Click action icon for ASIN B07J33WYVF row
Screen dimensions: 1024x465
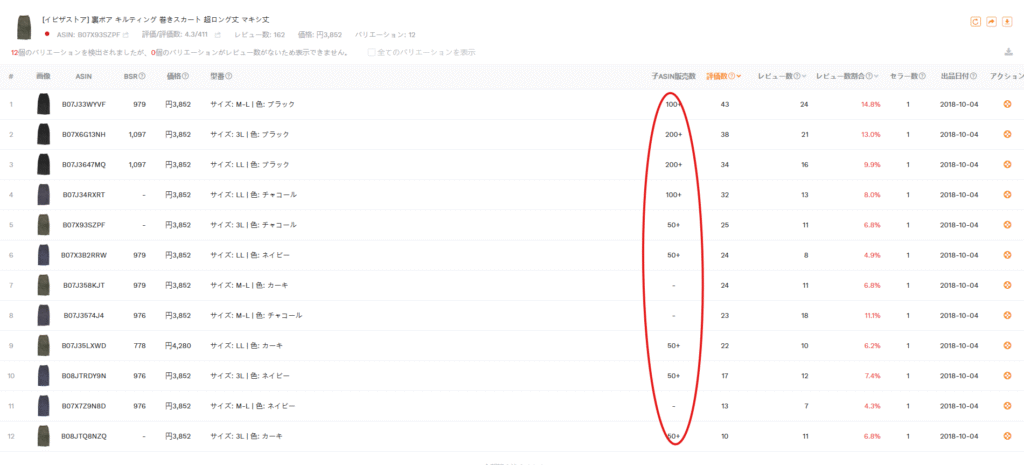pyautogui.click(x=1007, y=104)
